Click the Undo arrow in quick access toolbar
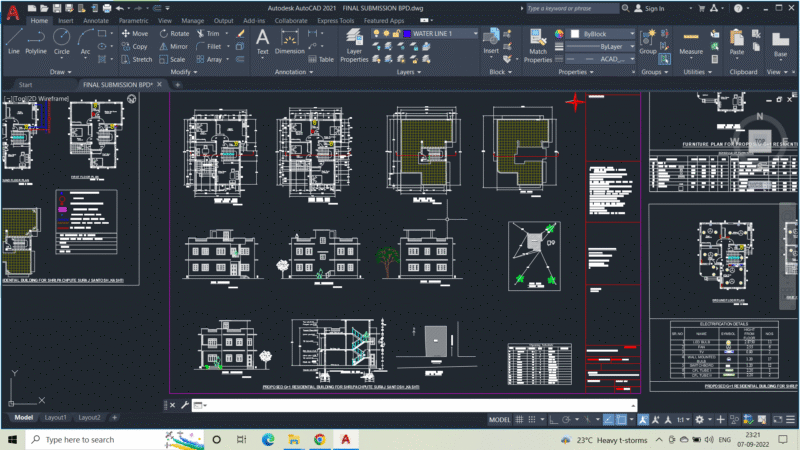The width and height of the screenshot is (800, 450). pyautogui.click(x=120, y=8)
